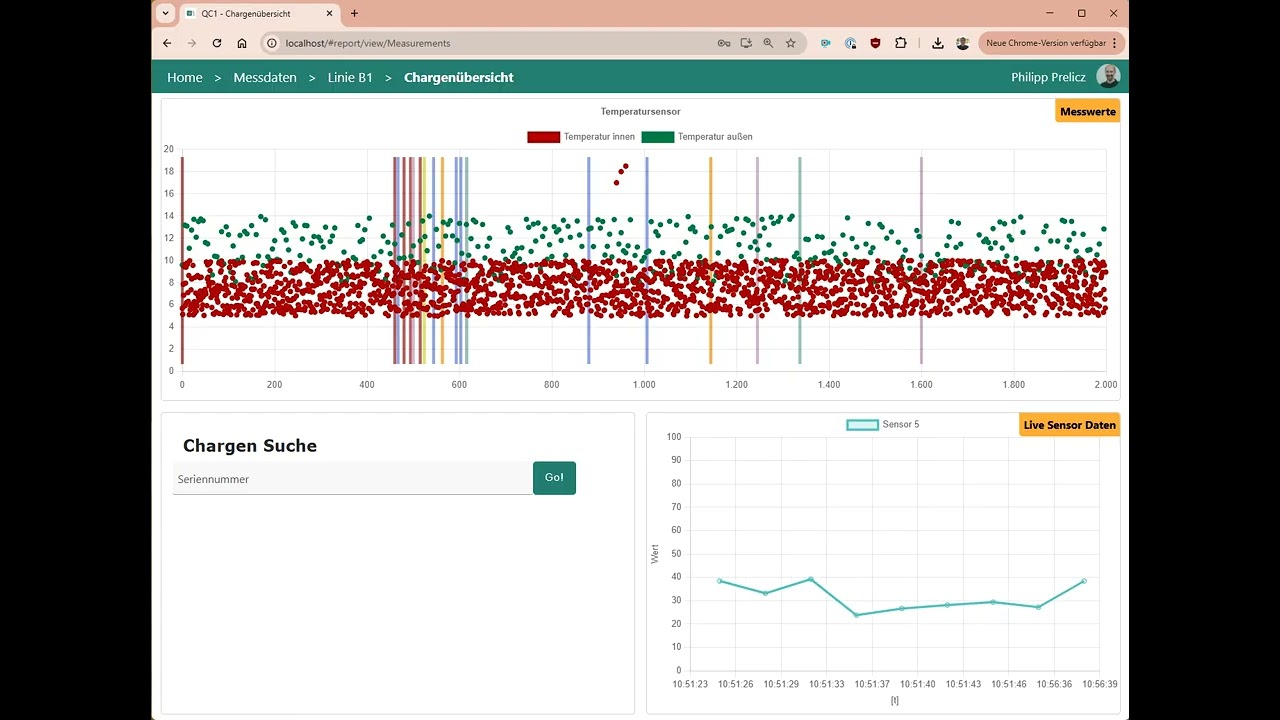Open the red shield extension icon
The image size is (1280, 720).
pos(876,43)
